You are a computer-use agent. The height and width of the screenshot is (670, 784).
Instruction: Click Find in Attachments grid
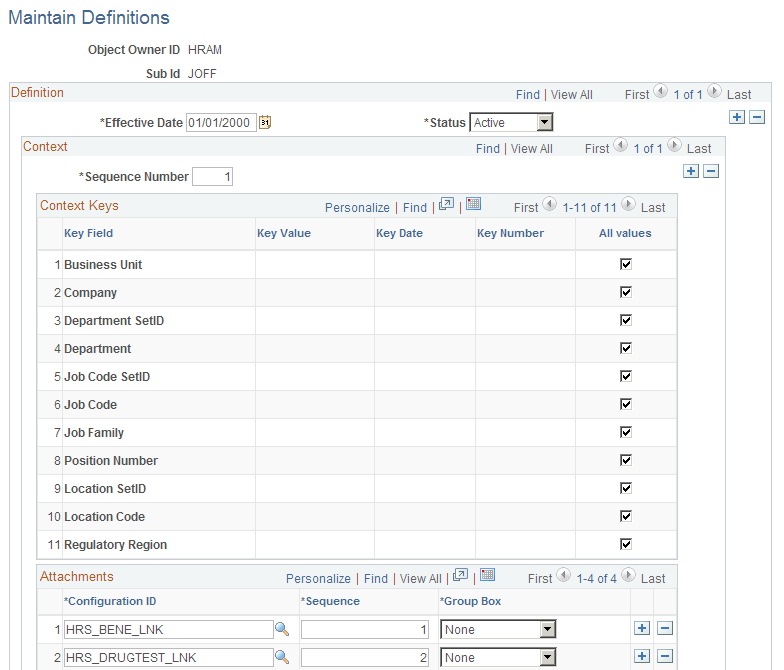point(376,579)
